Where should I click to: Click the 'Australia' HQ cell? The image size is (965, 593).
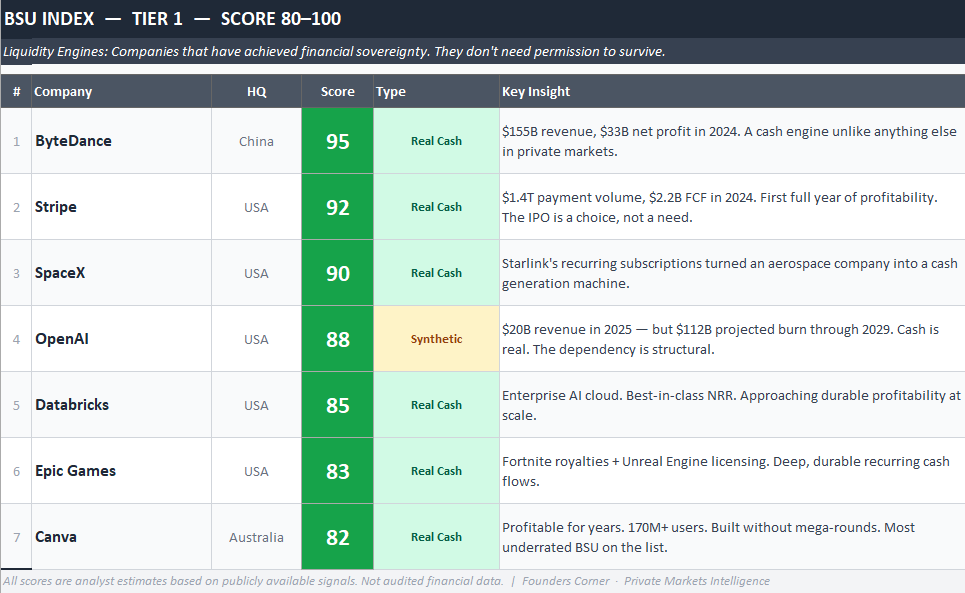(257, 536)
